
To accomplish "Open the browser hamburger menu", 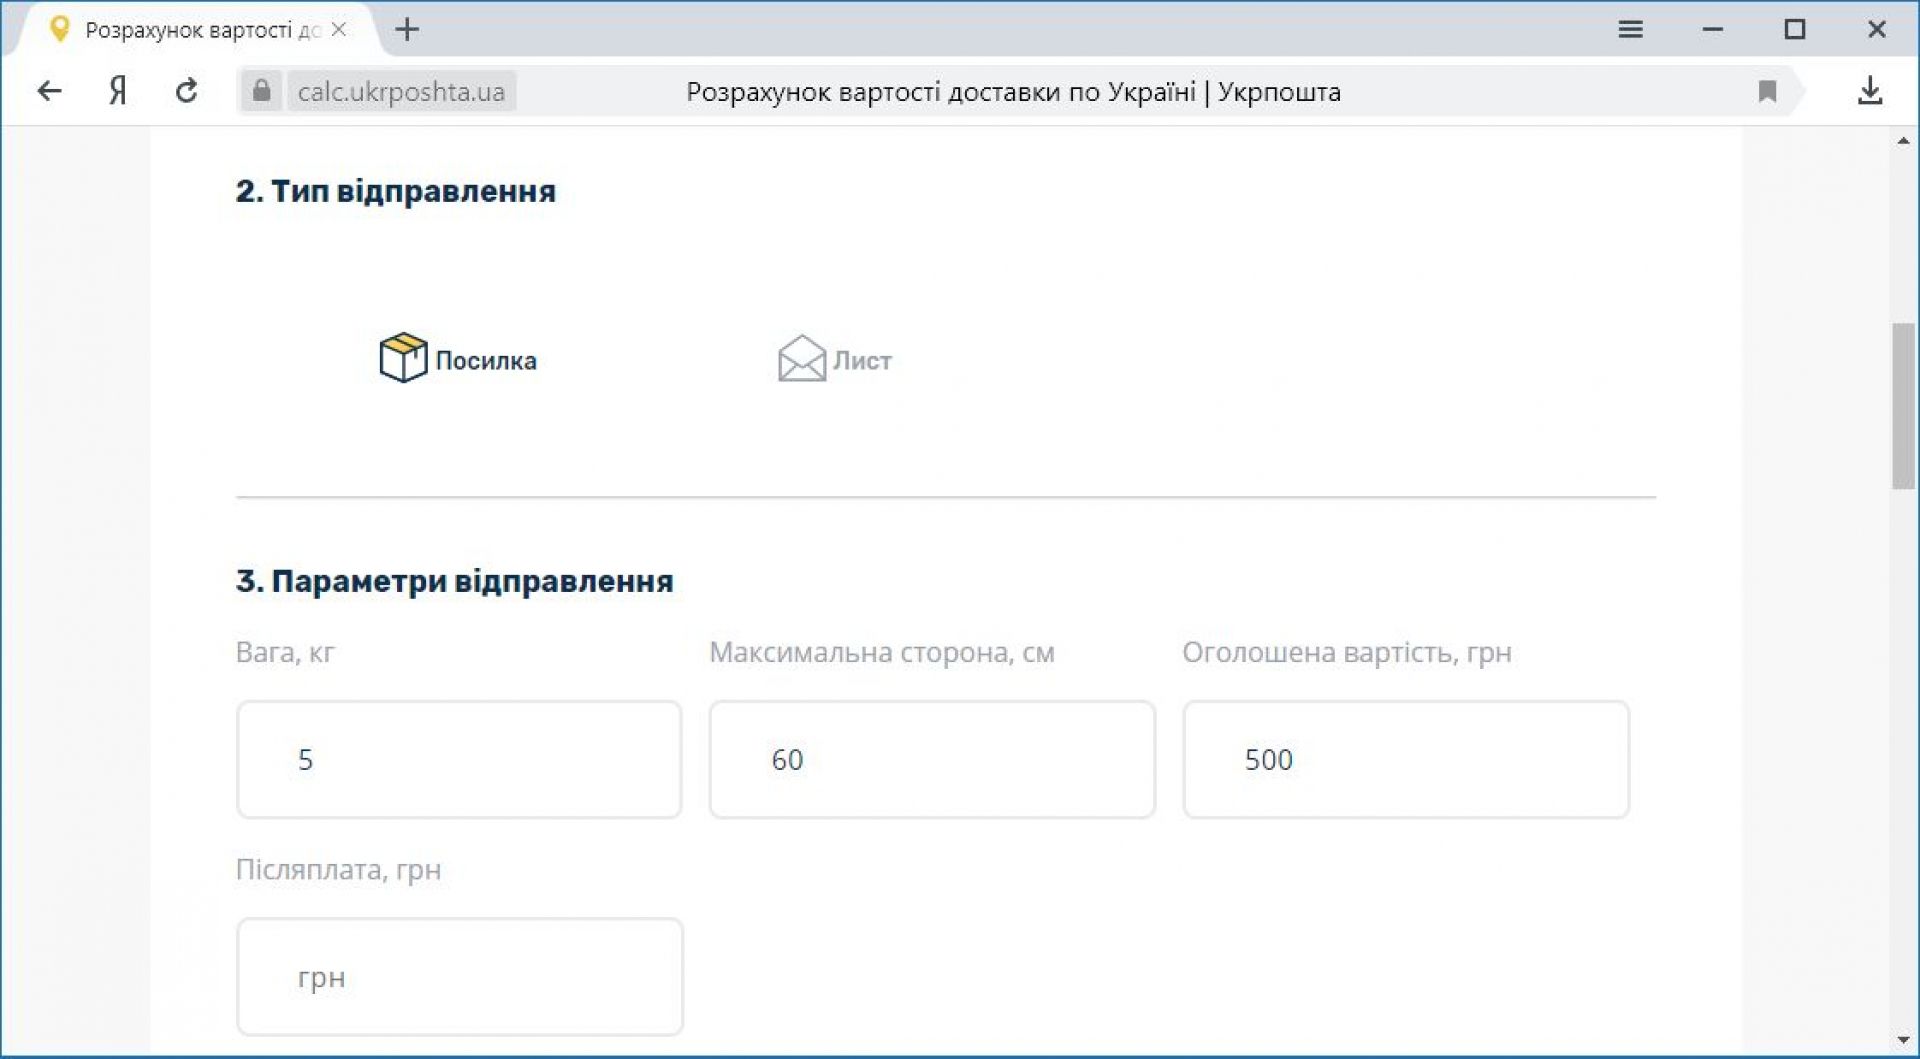I will tap(1630, 29).
